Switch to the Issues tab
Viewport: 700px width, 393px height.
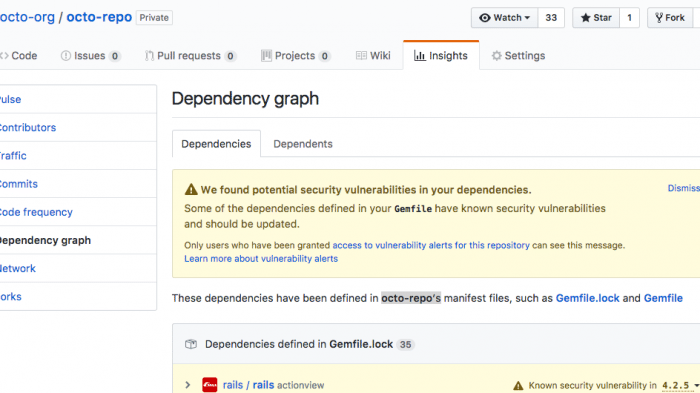91,56
